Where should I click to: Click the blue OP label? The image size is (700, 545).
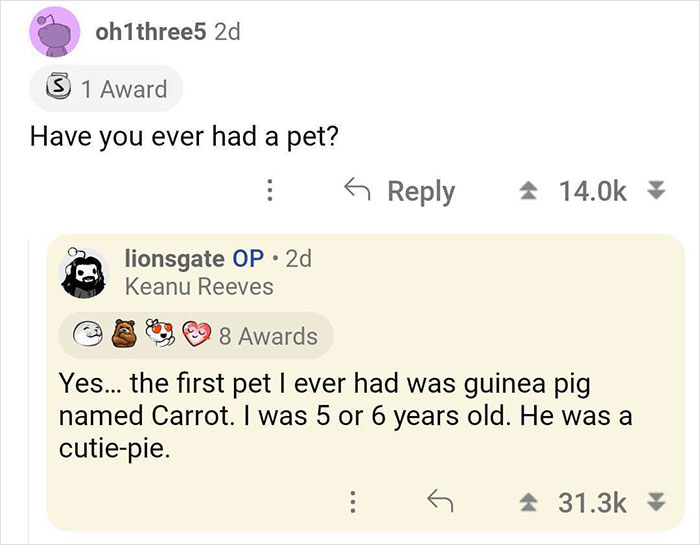coord(247,258)
